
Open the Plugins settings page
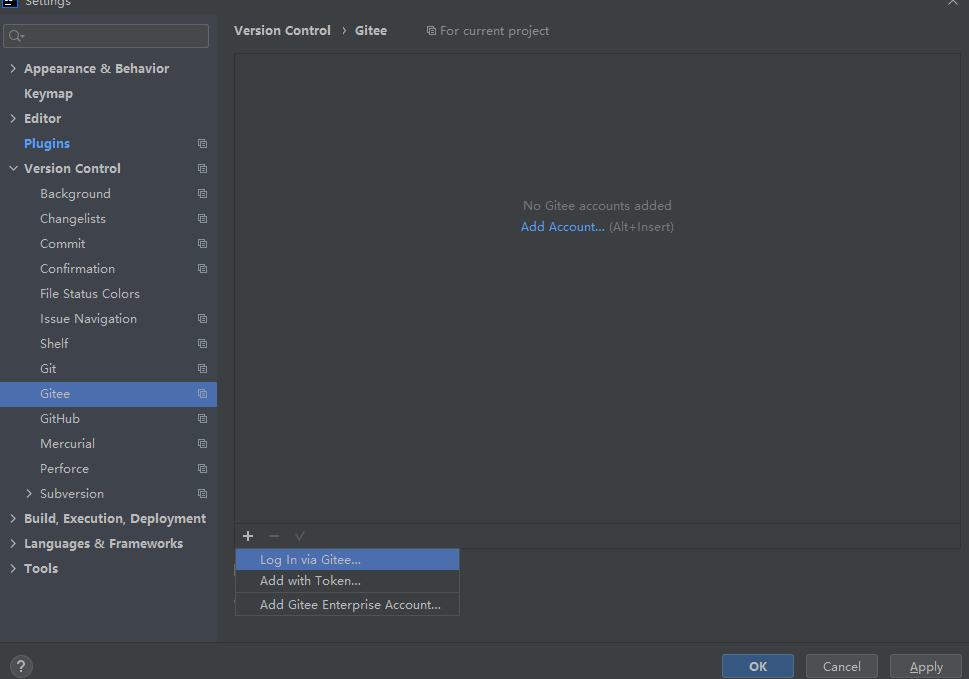tap(47, 143)
